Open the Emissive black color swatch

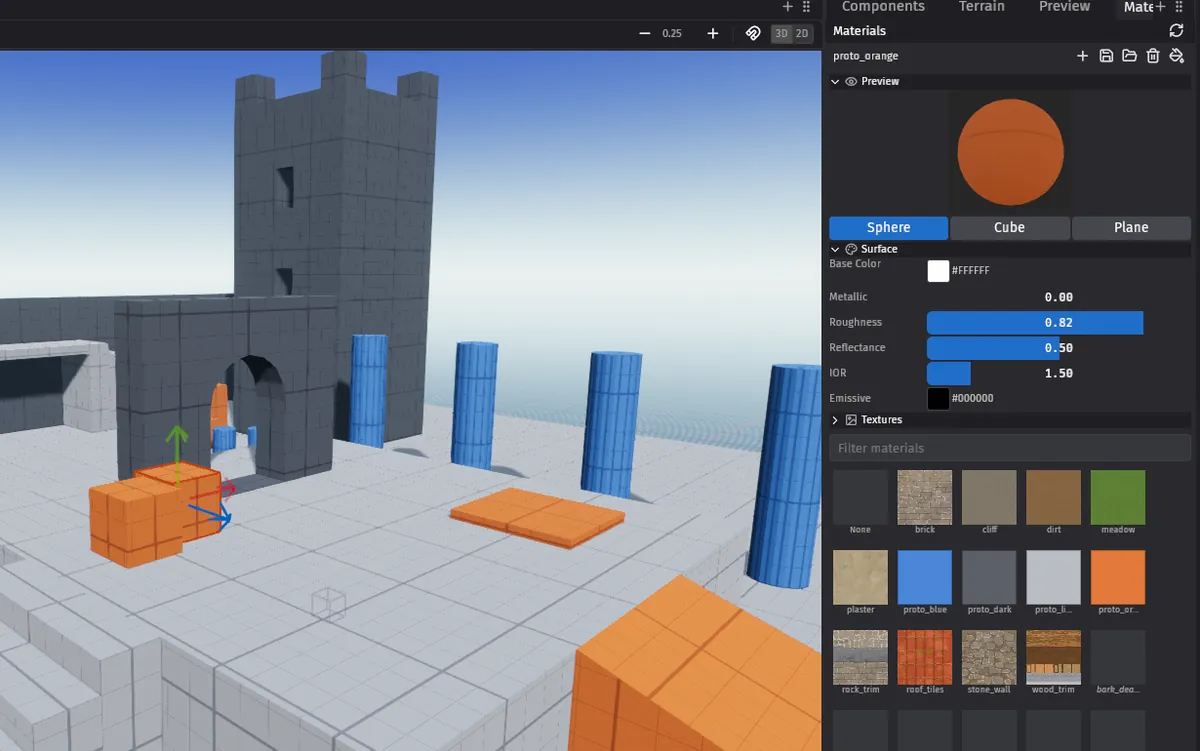(938, 398)
